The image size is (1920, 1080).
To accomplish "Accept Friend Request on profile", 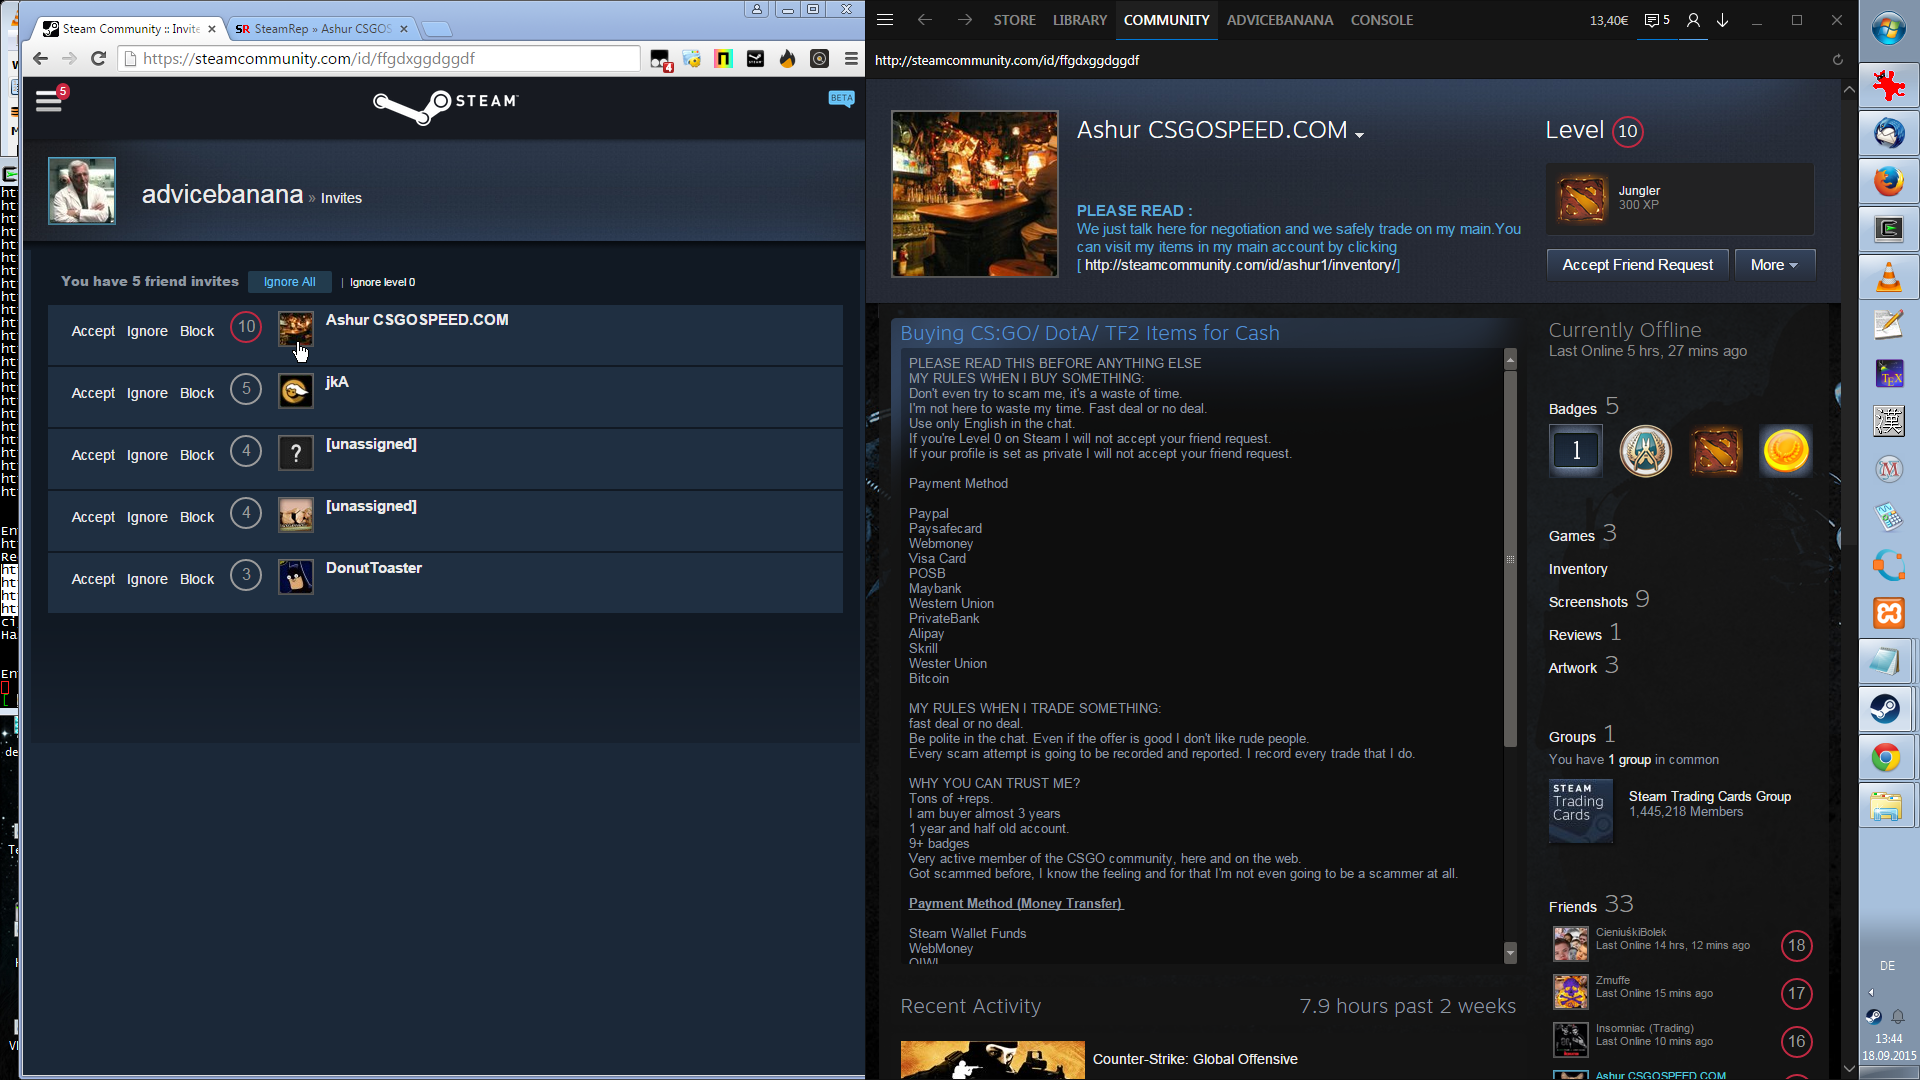I will tap(1637, 265).
